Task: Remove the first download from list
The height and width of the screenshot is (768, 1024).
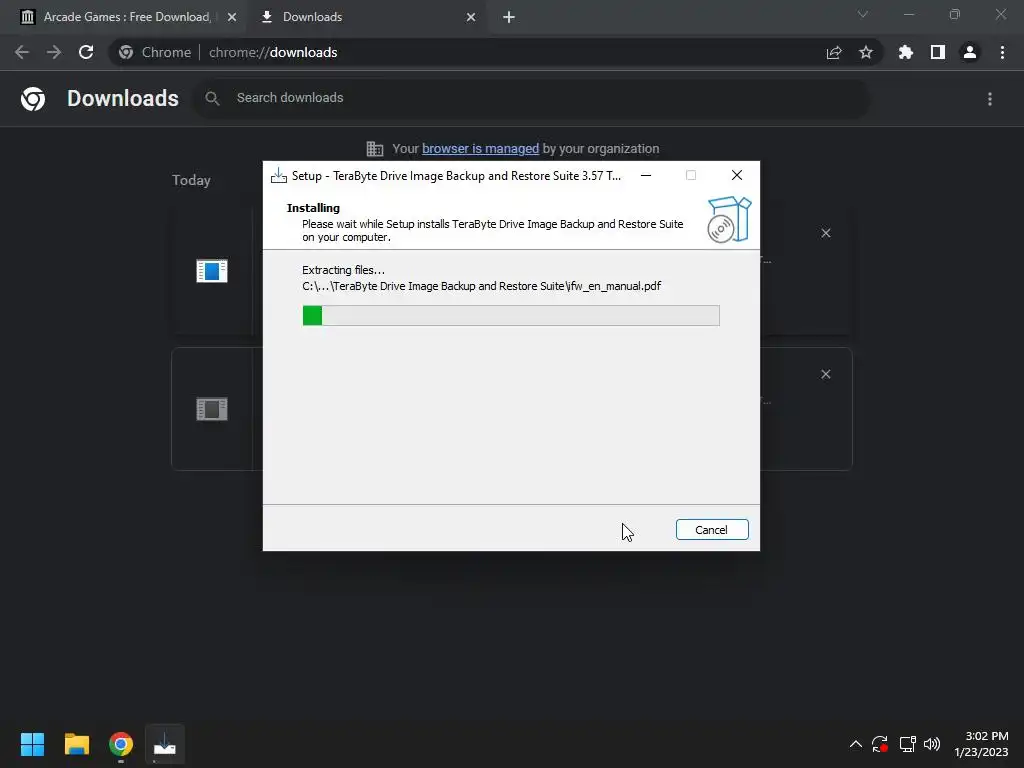Action: 826,233
